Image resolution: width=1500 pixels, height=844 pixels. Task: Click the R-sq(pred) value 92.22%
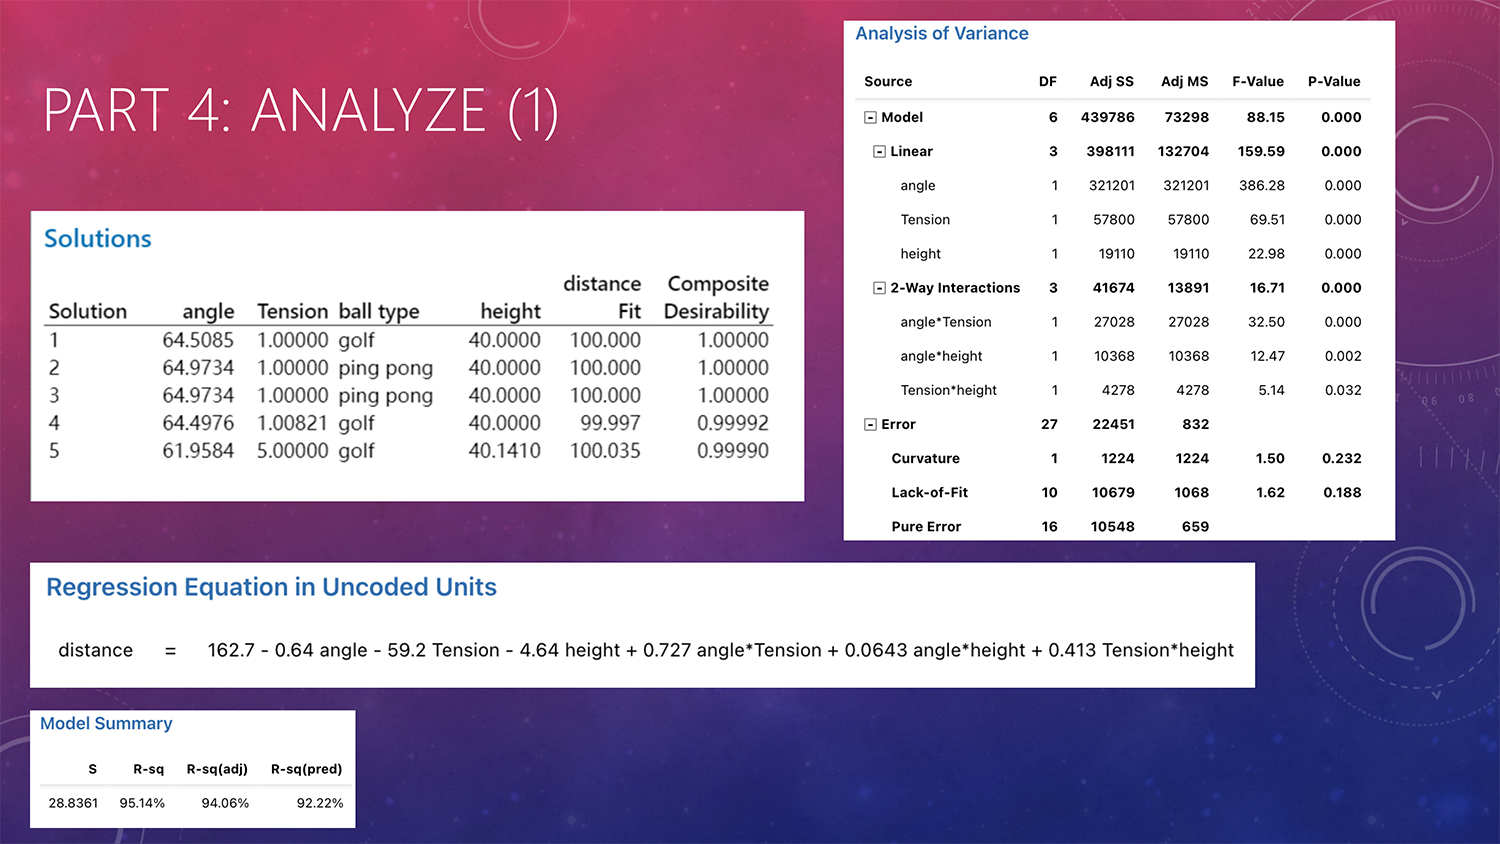319,803
